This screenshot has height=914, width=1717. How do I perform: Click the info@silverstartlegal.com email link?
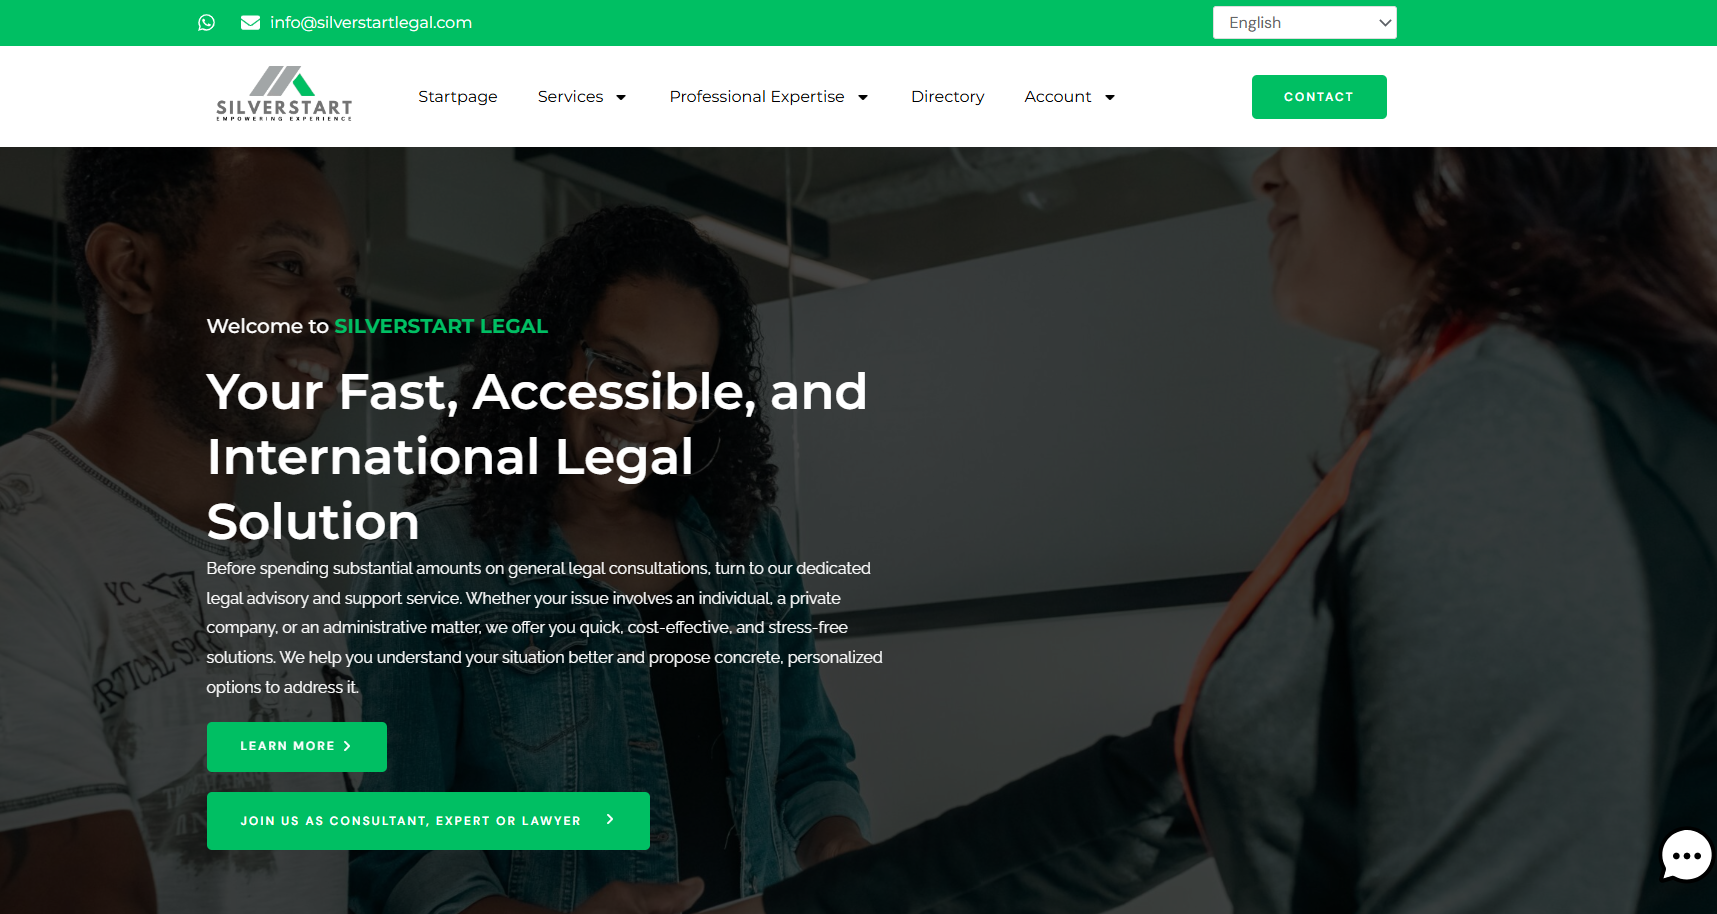click(x=371, y=22)
